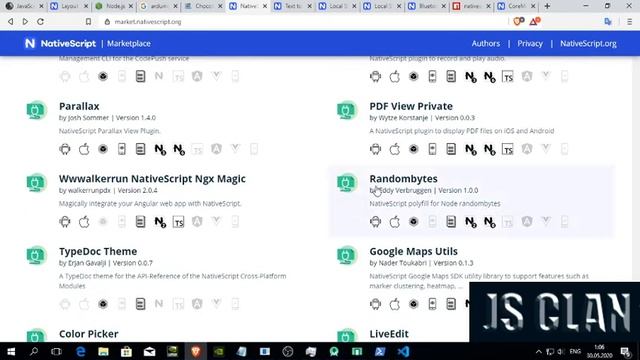
Task: Open Visual Studio Code from the taskbar
Action: coord(403,351)
